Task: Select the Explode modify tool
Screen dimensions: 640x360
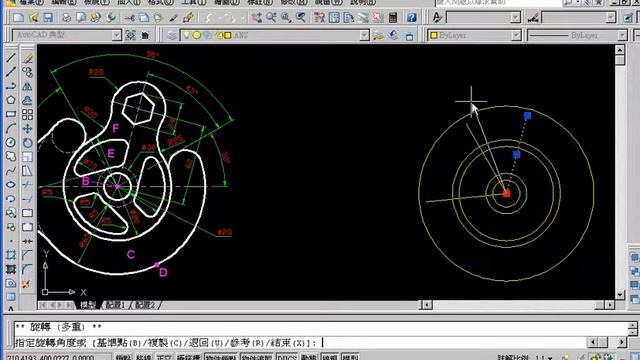Action: 27,283
